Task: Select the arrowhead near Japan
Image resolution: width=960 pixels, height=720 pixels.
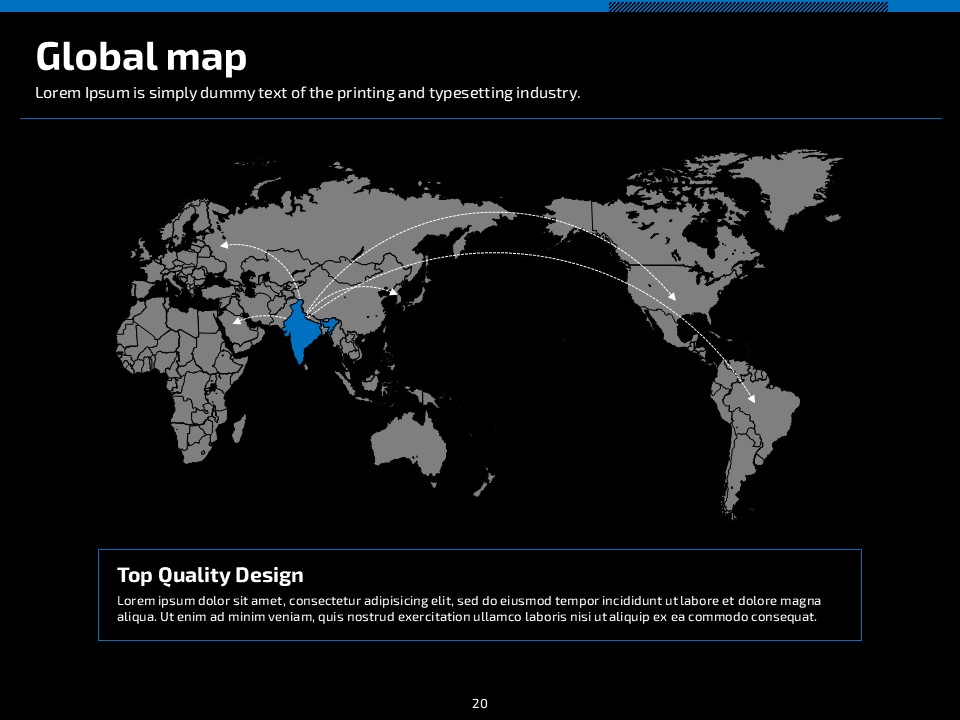Action: 393,293
